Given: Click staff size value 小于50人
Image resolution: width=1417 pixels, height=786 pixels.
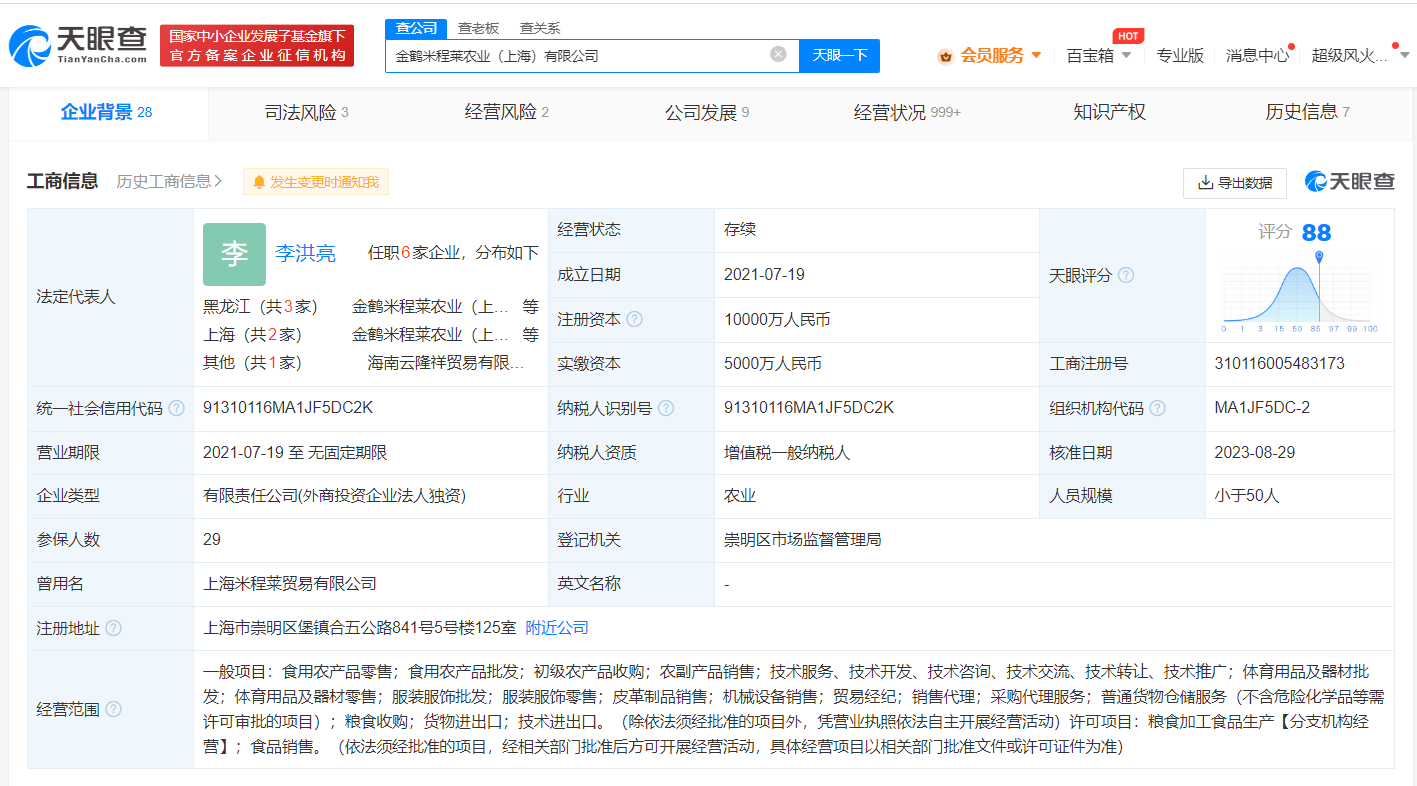Looking at the screenshot, I should pyautogui.click(x=1247, y=496).
